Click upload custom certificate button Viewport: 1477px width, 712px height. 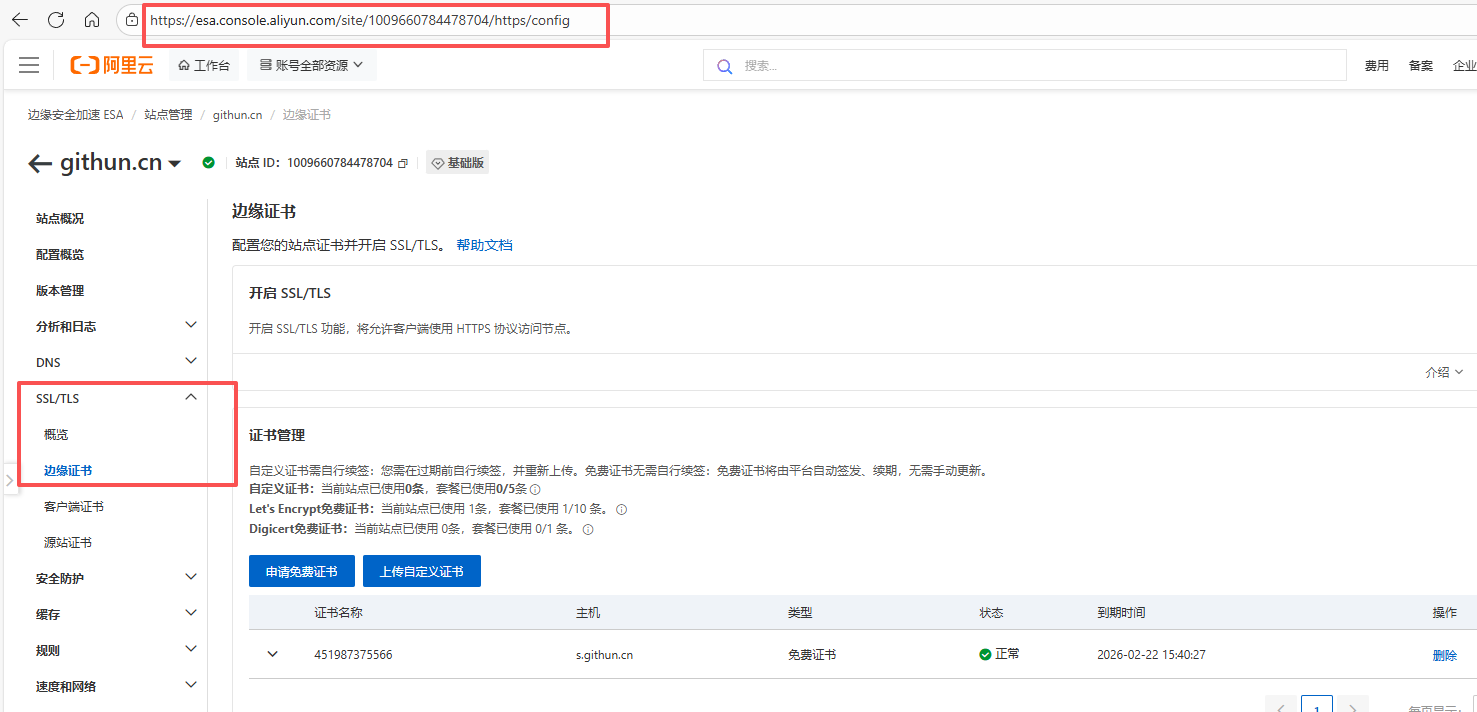coord(421,572)
